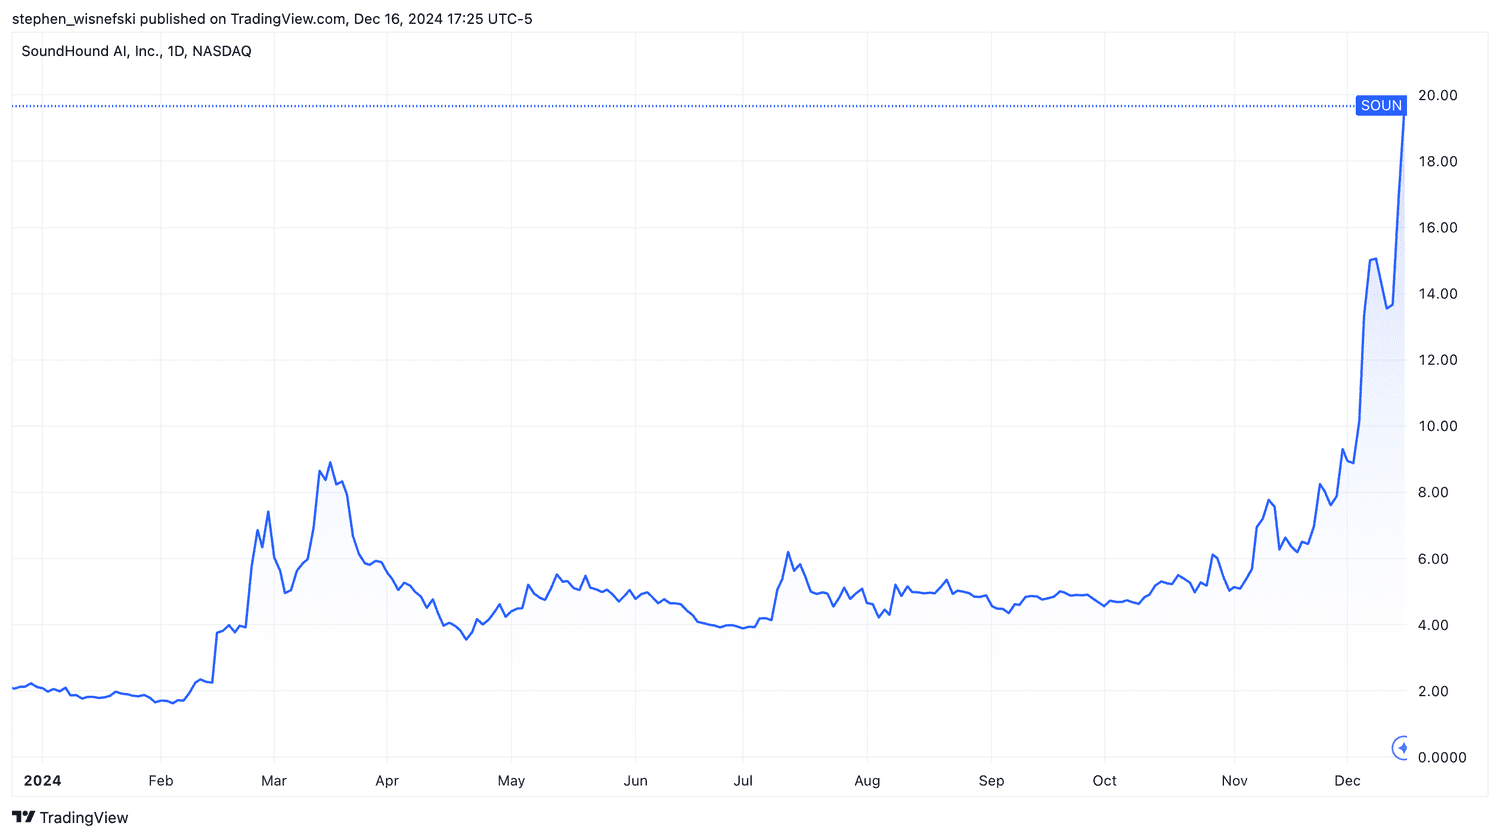Viewport: 1500px width, 838px height.
Task: Click the 2.00 price axis label
Action: click(x=1434, y=691)
